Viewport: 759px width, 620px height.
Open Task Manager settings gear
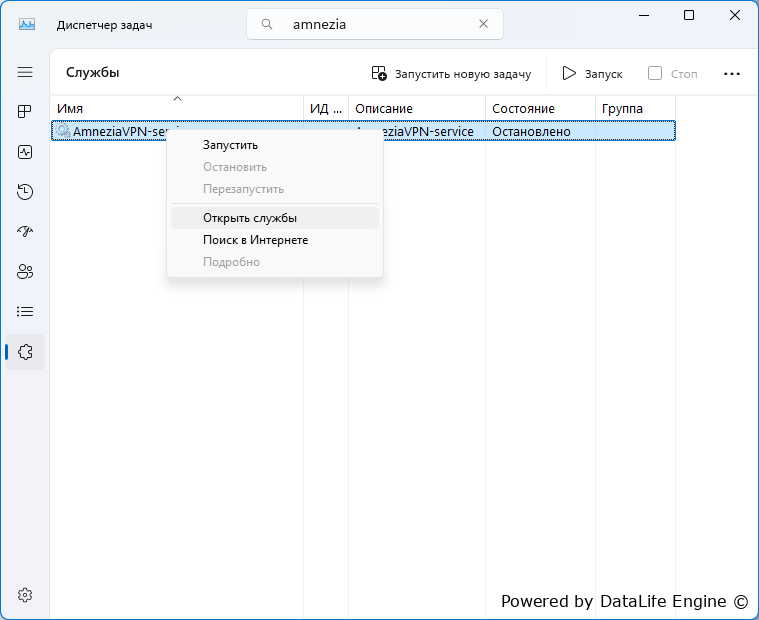coord(25,595)
